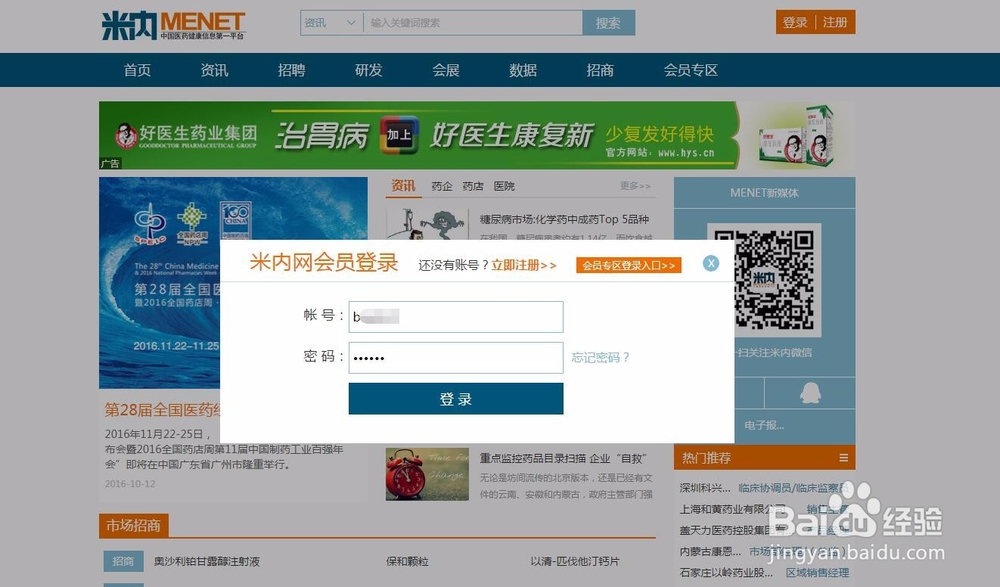Viewport: 1000px width, 587px height.
Task: Click 注册 at the top right
Action: tap(833, 21)
